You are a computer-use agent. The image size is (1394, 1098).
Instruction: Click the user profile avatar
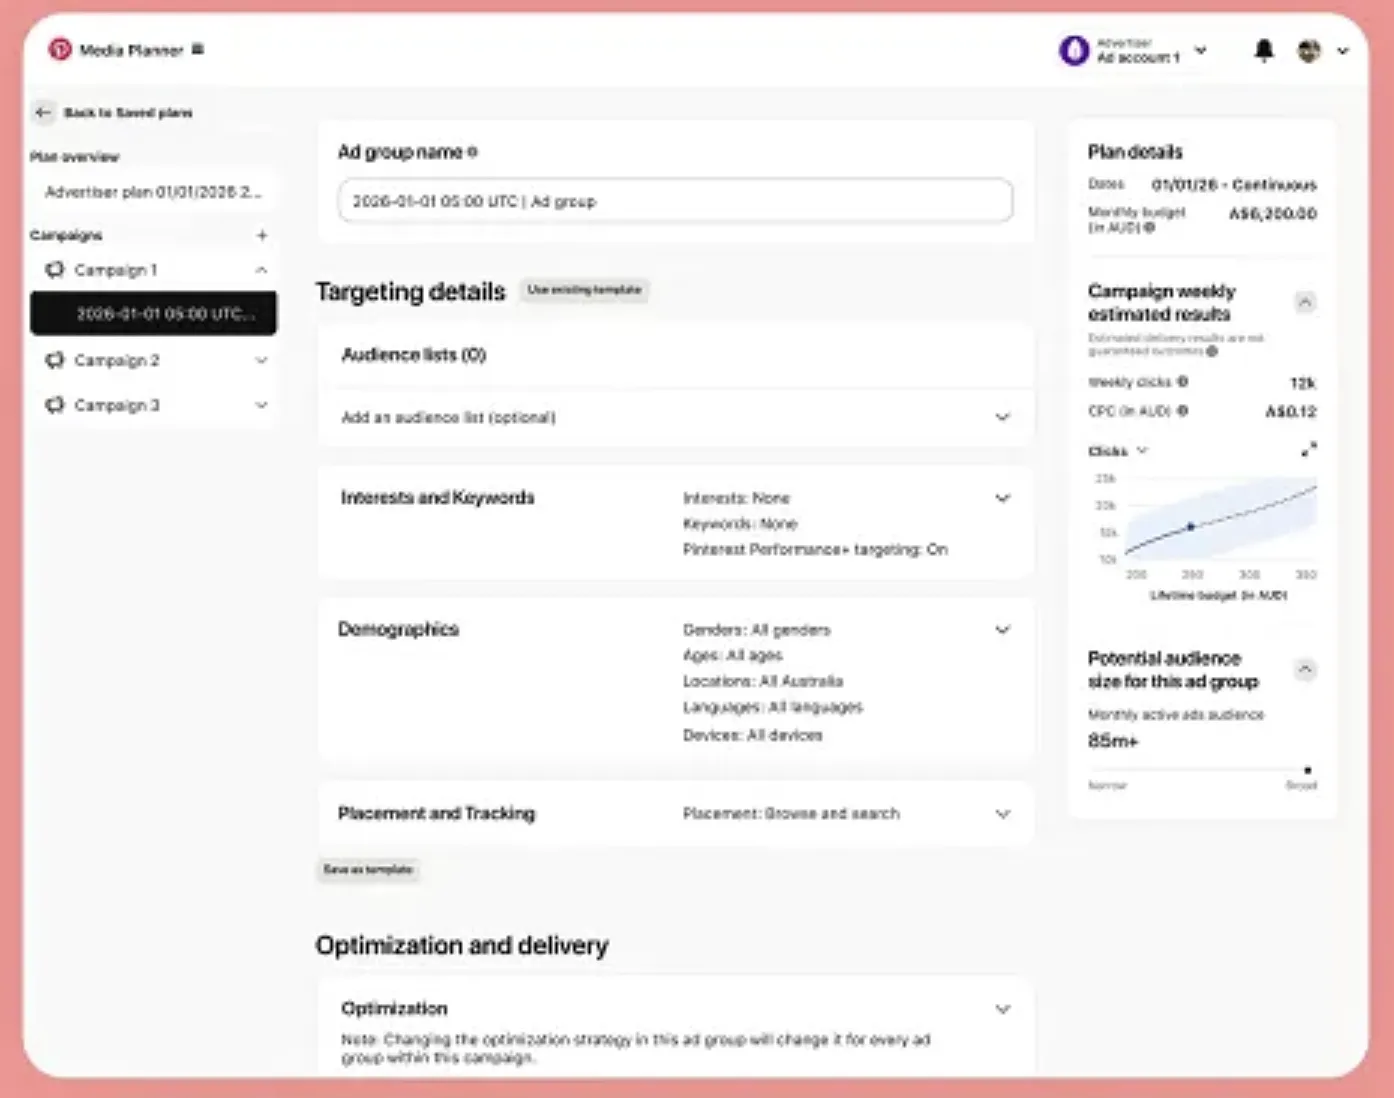[x=1309, y=50]
